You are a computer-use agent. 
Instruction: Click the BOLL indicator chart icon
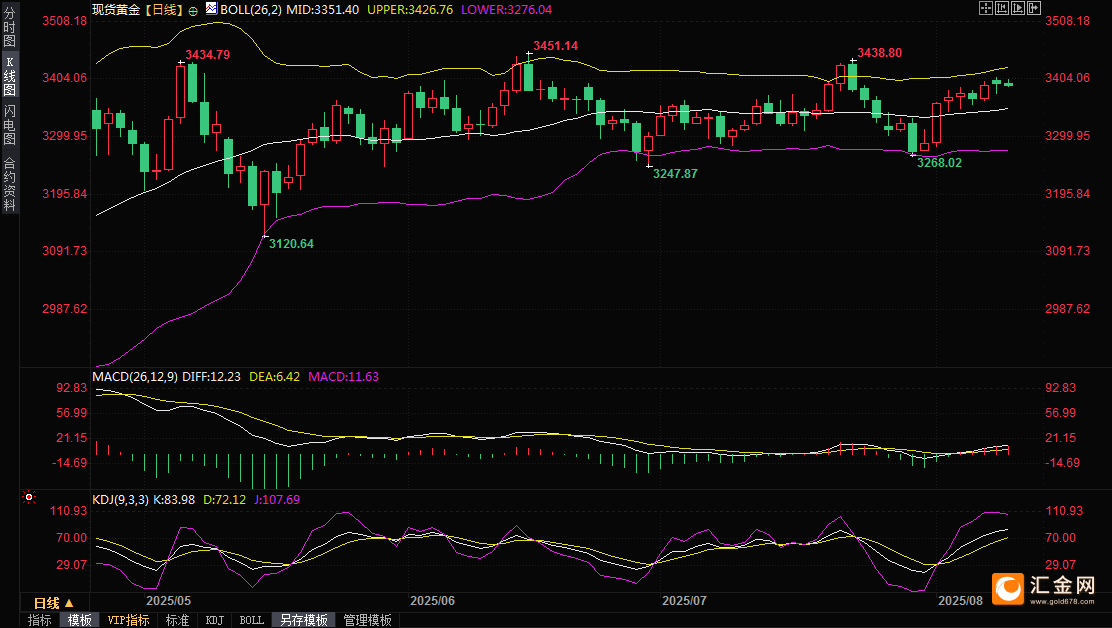211,9
